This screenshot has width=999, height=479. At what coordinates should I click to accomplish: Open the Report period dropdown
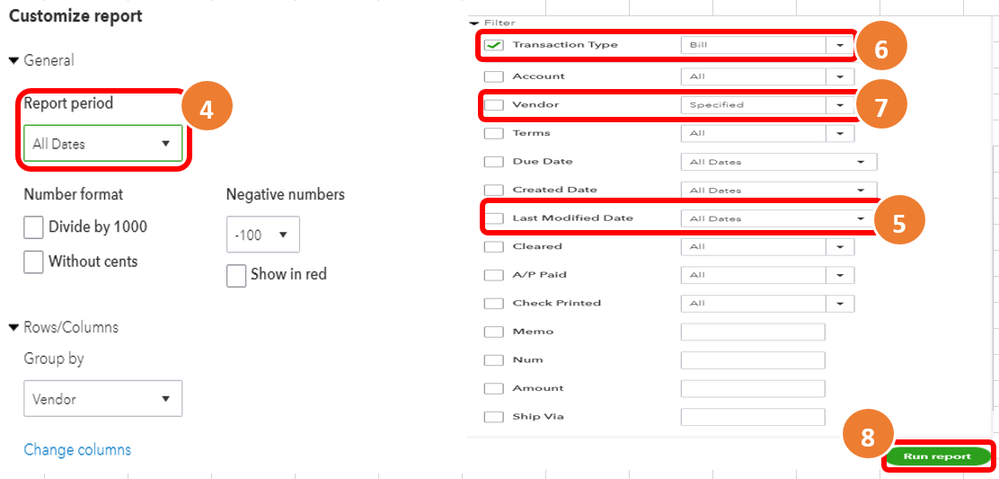[x=102, y=144]
